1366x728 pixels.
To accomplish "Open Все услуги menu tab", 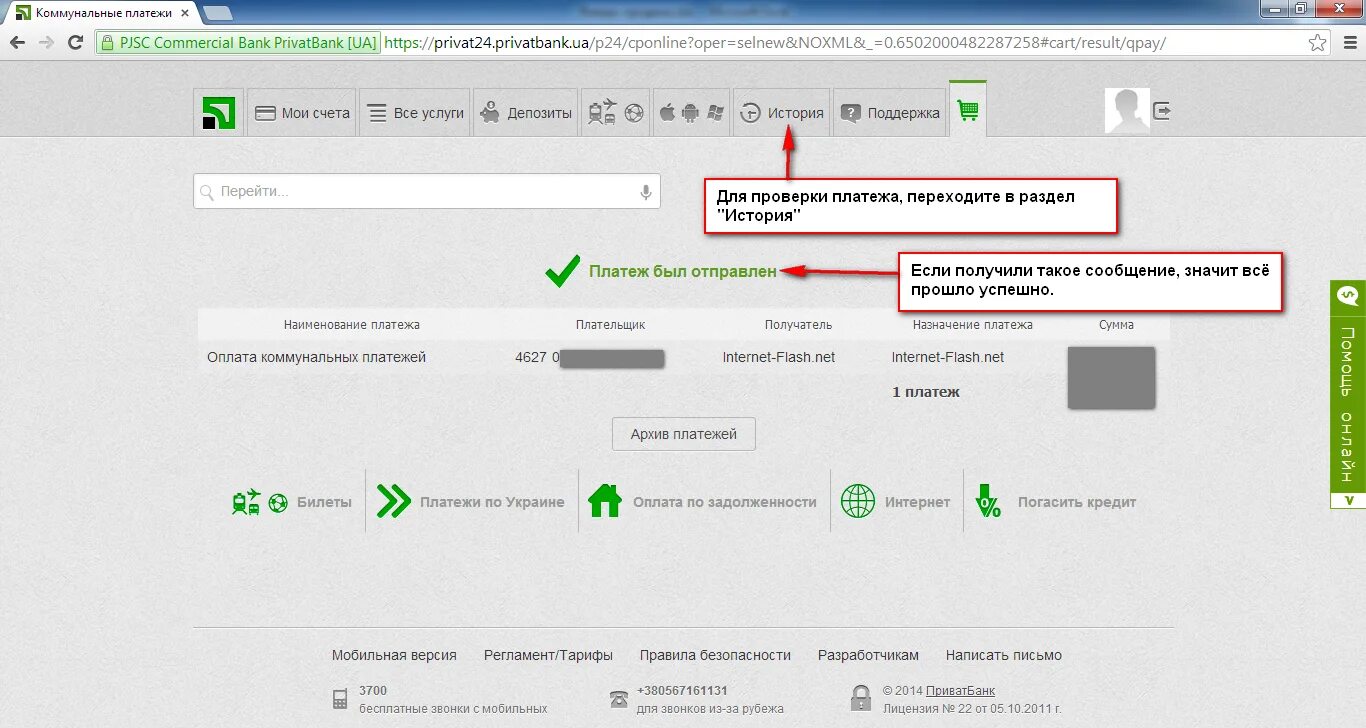I will tap(414, 113).
